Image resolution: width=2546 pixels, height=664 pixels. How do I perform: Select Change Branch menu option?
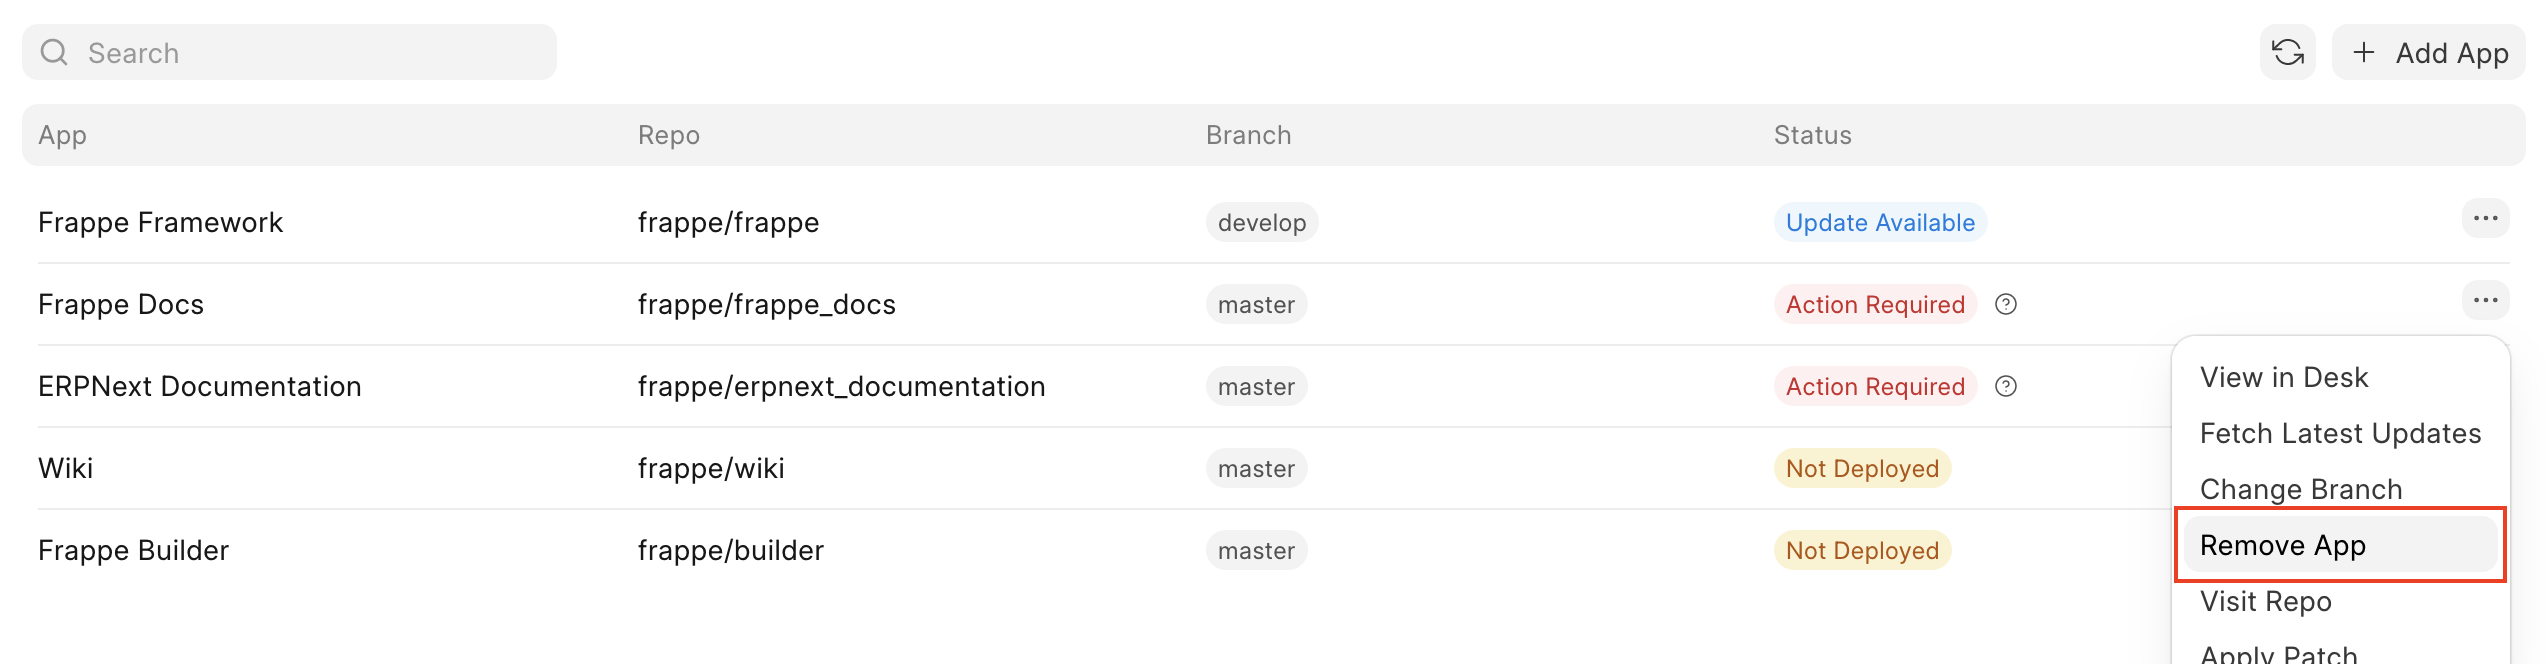2300,489
